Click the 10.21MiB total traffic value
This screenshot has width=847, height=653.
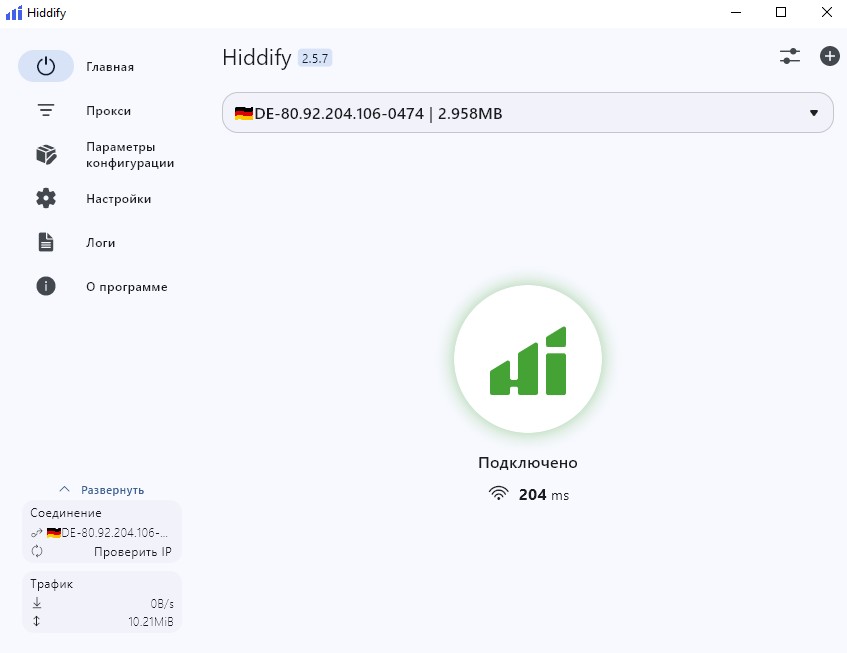151,622
